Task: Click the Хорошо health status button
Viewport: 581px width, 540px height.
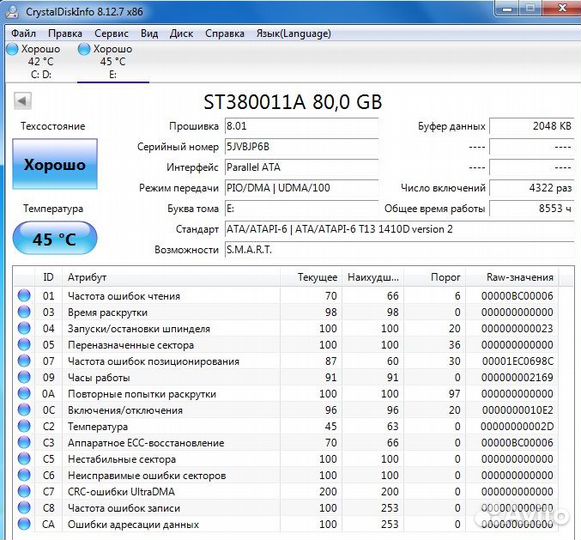Action: click(55, 164)
